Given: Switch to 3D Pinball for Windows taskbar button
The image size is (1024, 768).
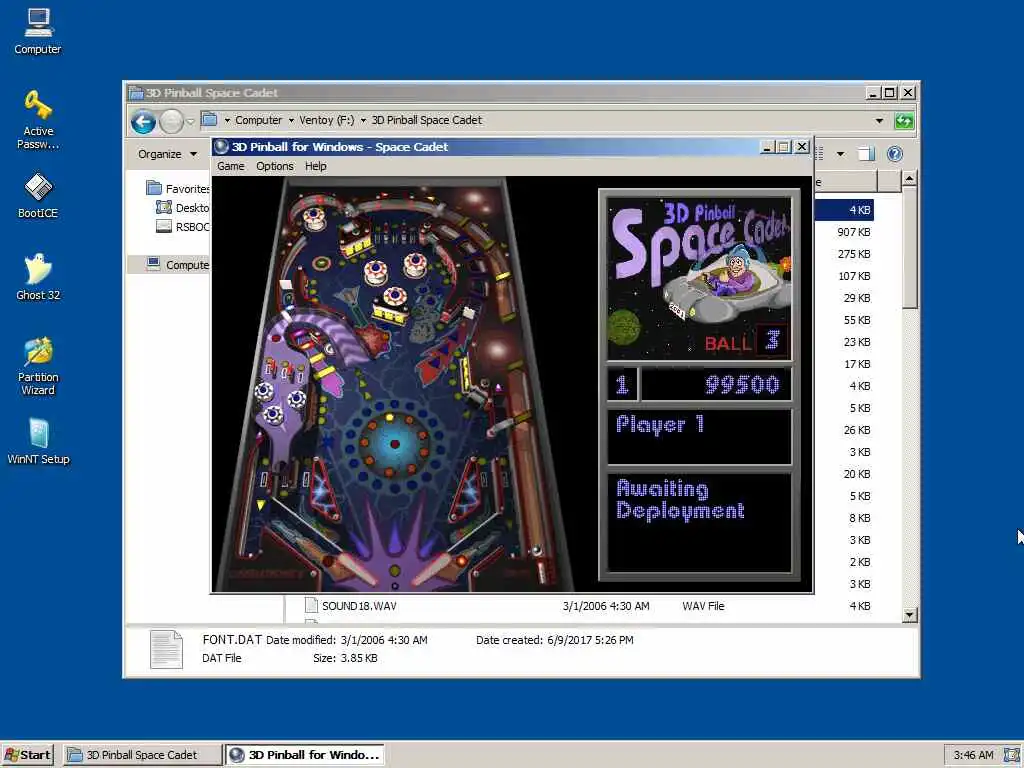Looking at the screenshot, I should pyautogui.click(x=304, y=755).
